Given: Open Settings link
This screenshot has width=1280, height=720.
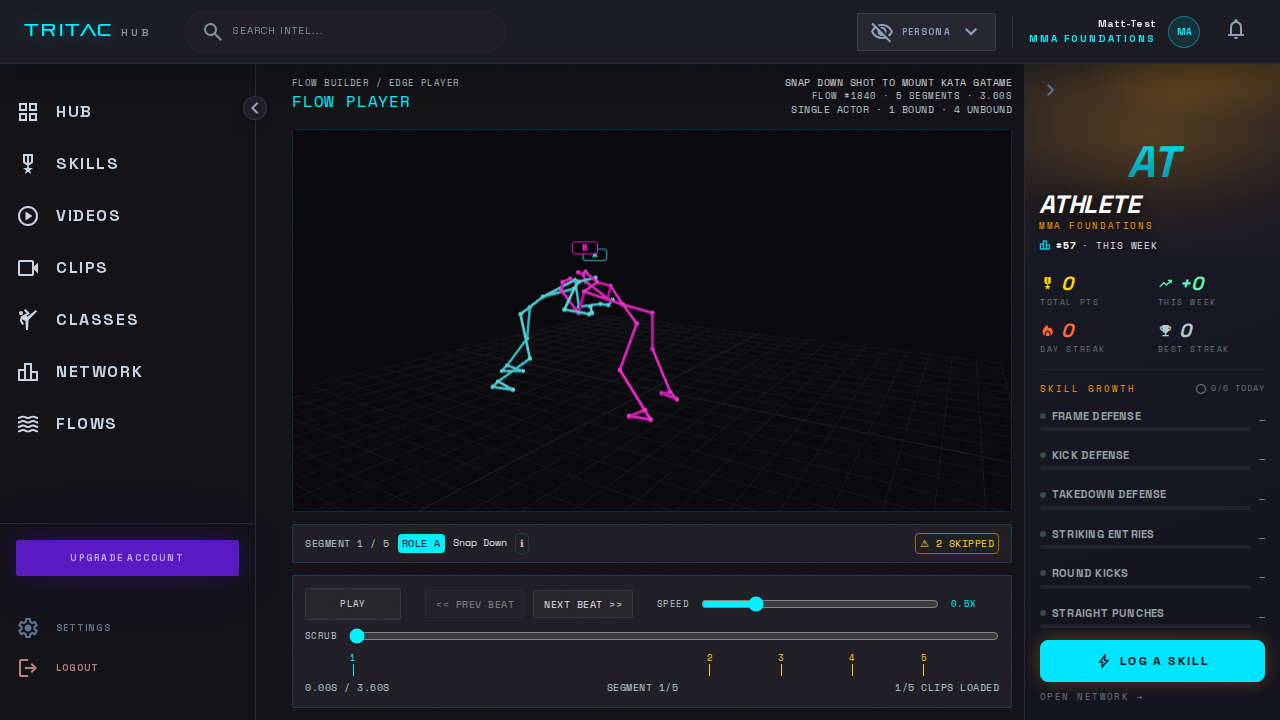Looking at the screenshot, I should [84, 628].
